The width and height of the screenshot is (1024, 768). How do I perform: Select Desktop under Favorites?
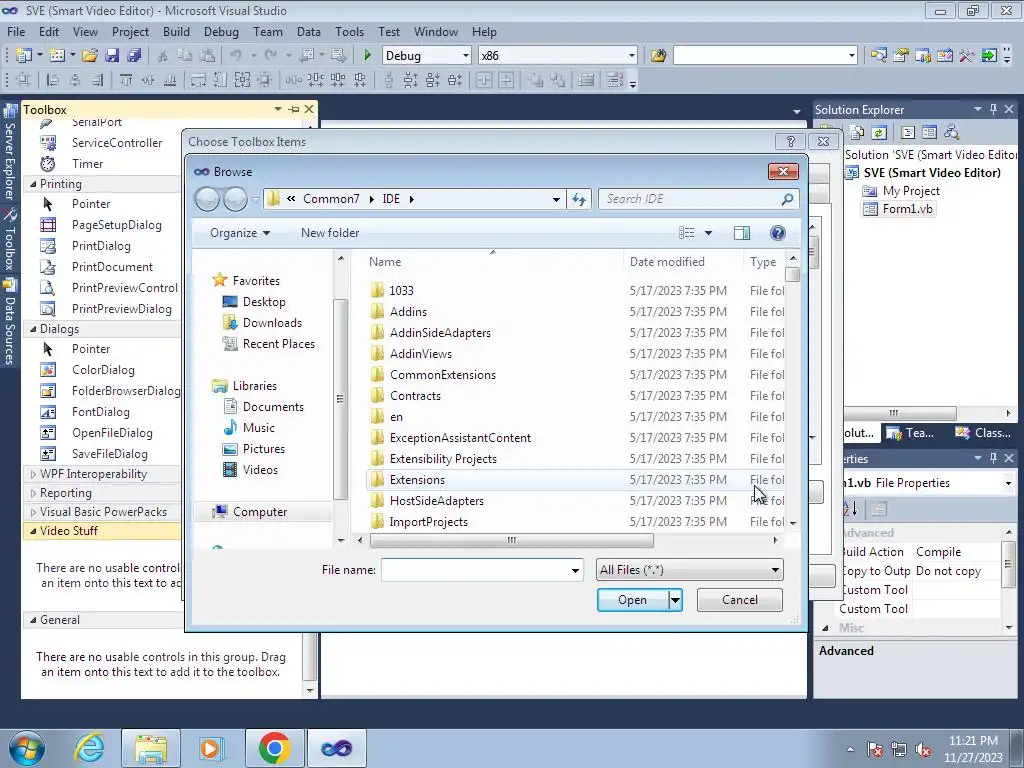[x=264, y=302]
